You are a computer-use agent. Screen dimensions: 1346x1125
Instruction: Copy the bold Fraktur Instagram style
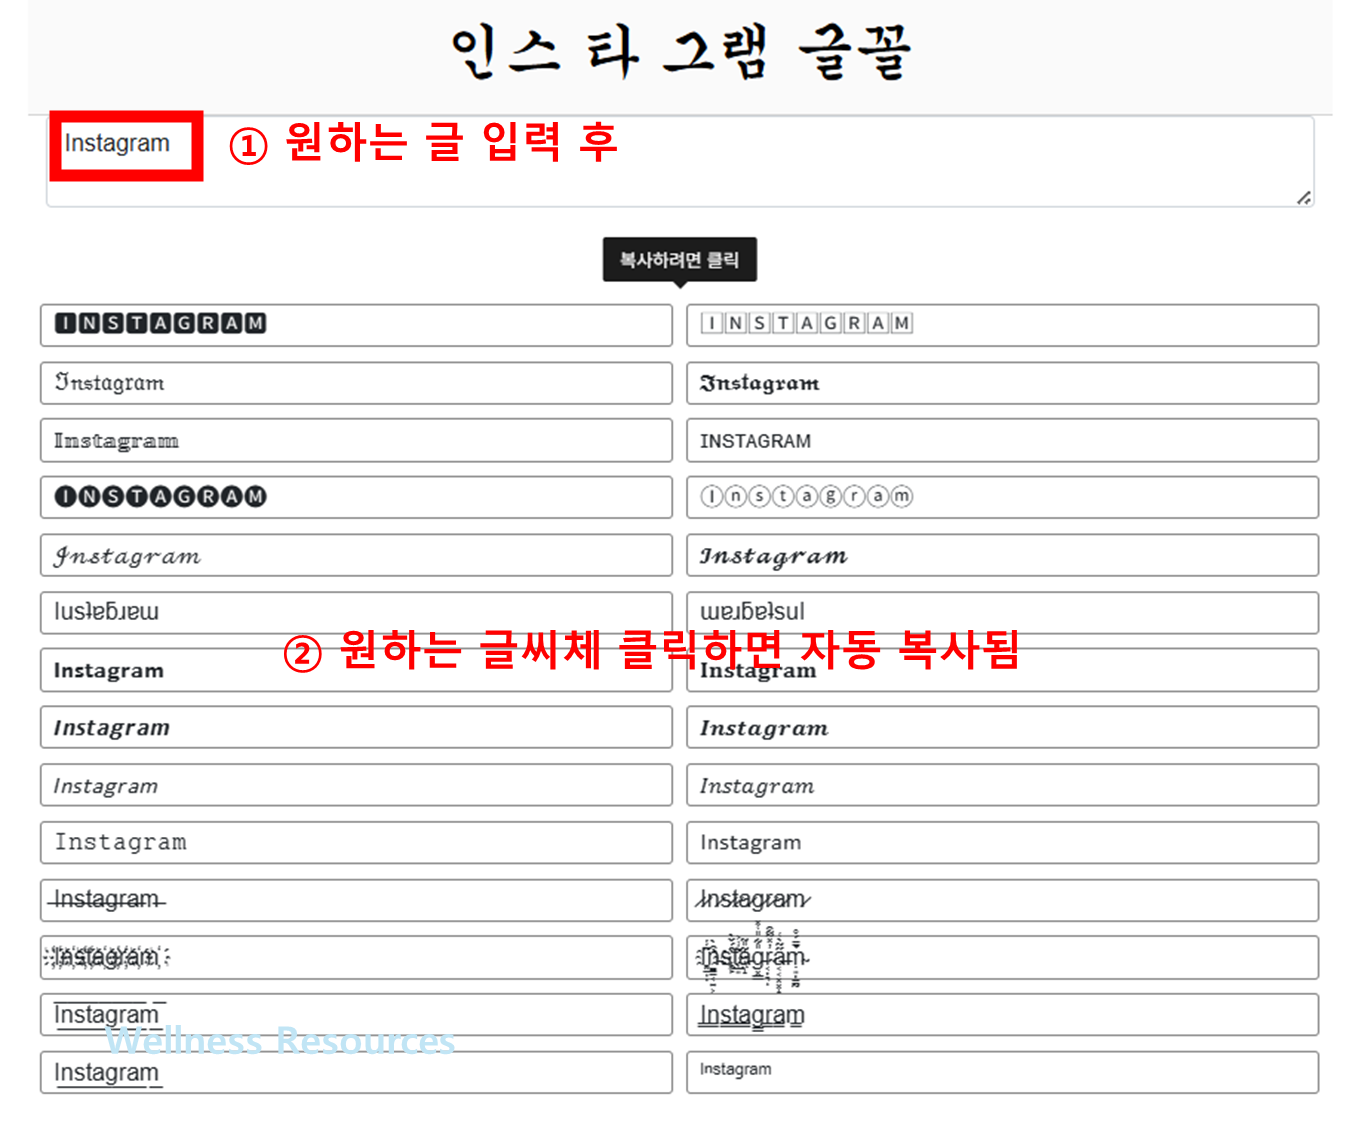(x=1002, y=383)
